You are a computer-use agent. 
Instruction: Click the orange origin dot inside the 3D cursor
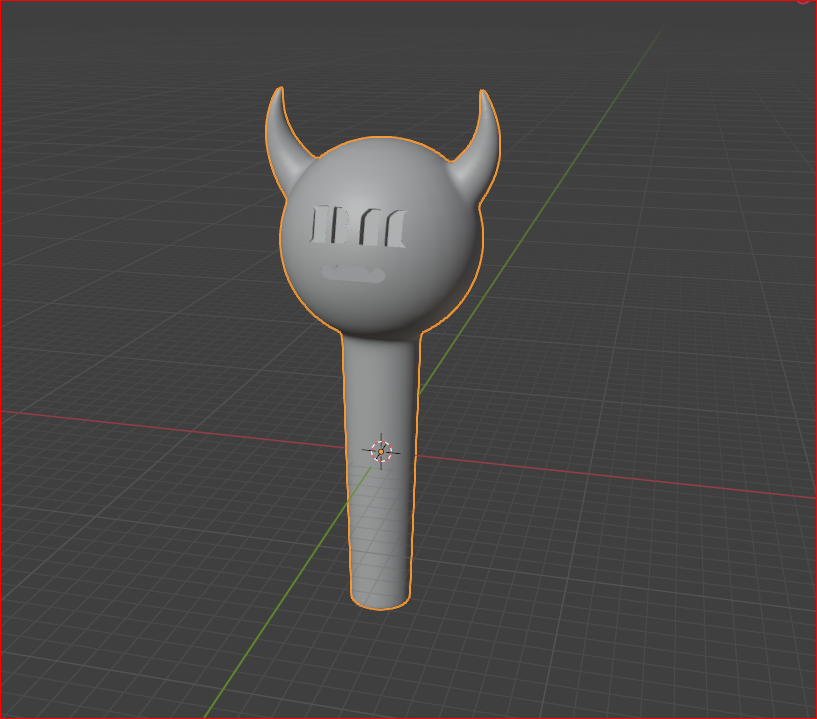[x=381, y=452]
